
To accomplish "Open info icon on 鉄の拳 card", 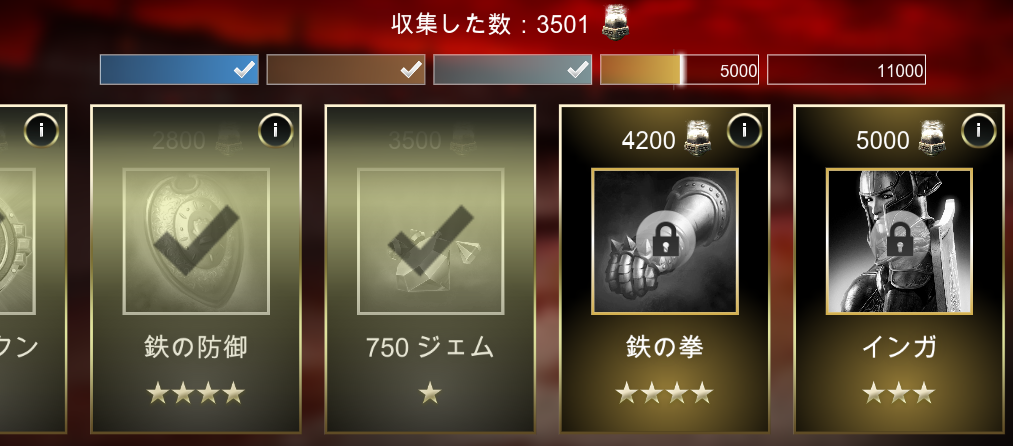I will tap(744, 131).
